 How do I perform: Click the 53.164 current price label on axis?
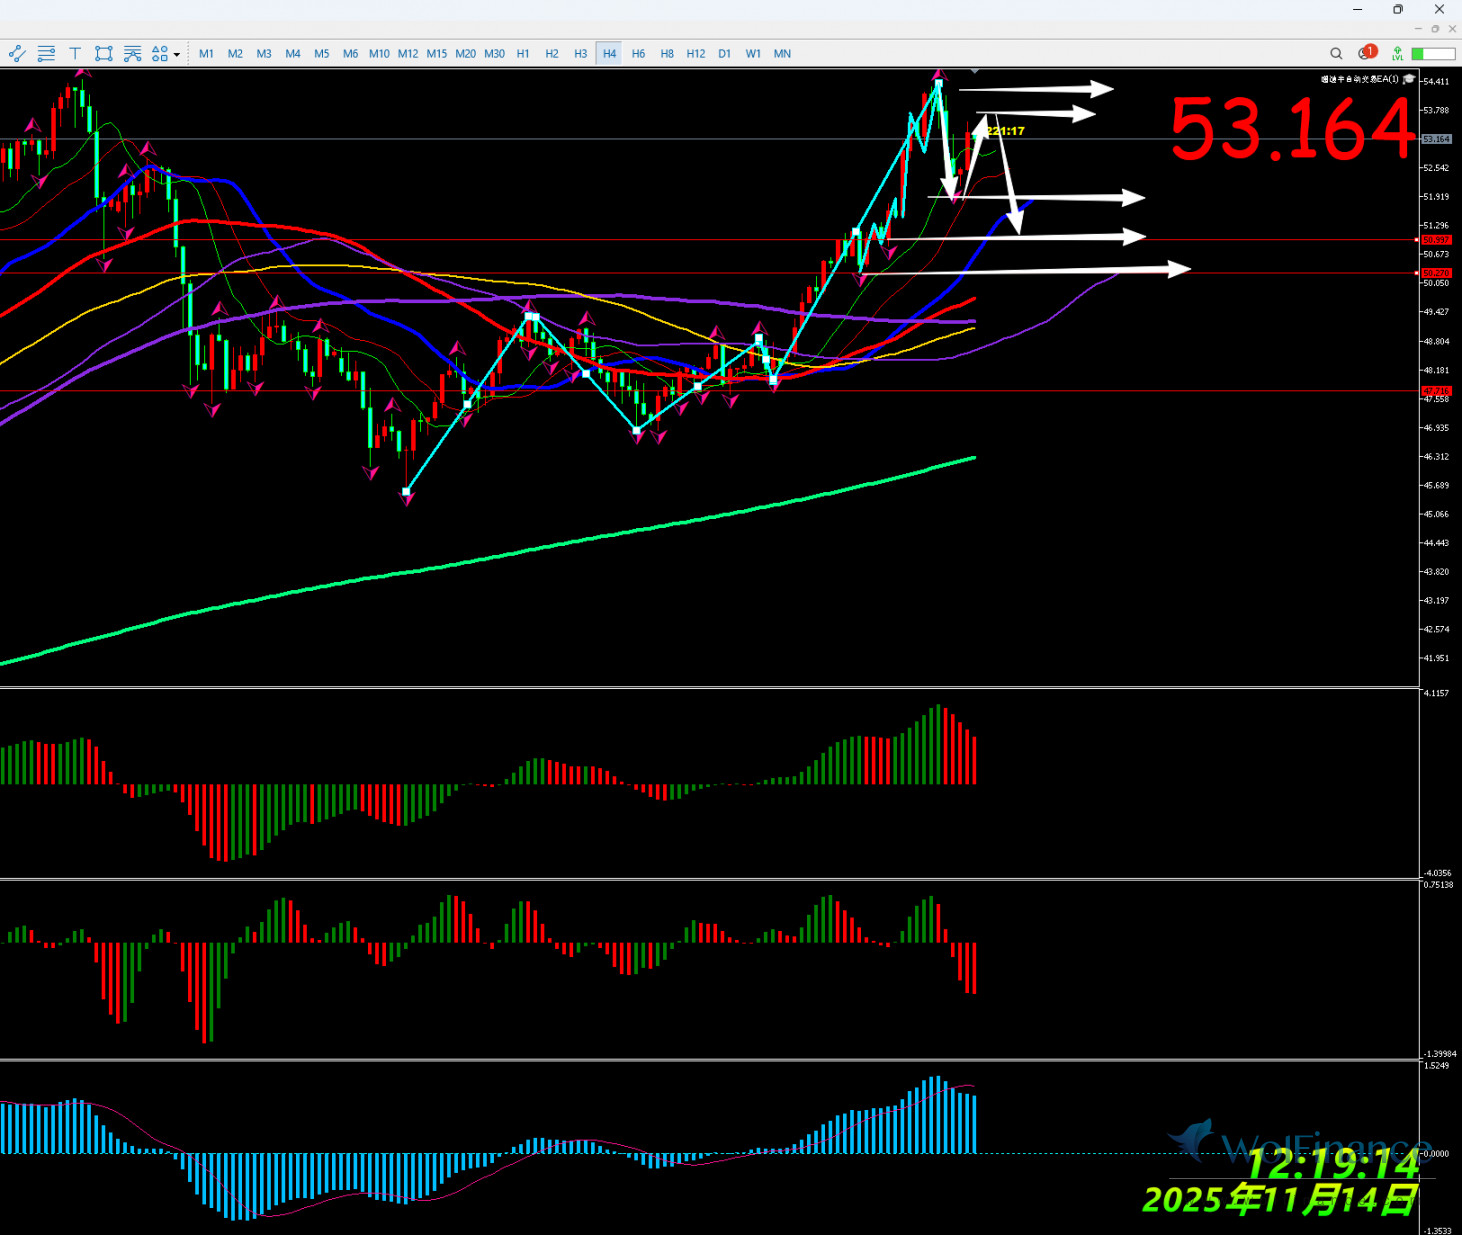pos(1436,139)
